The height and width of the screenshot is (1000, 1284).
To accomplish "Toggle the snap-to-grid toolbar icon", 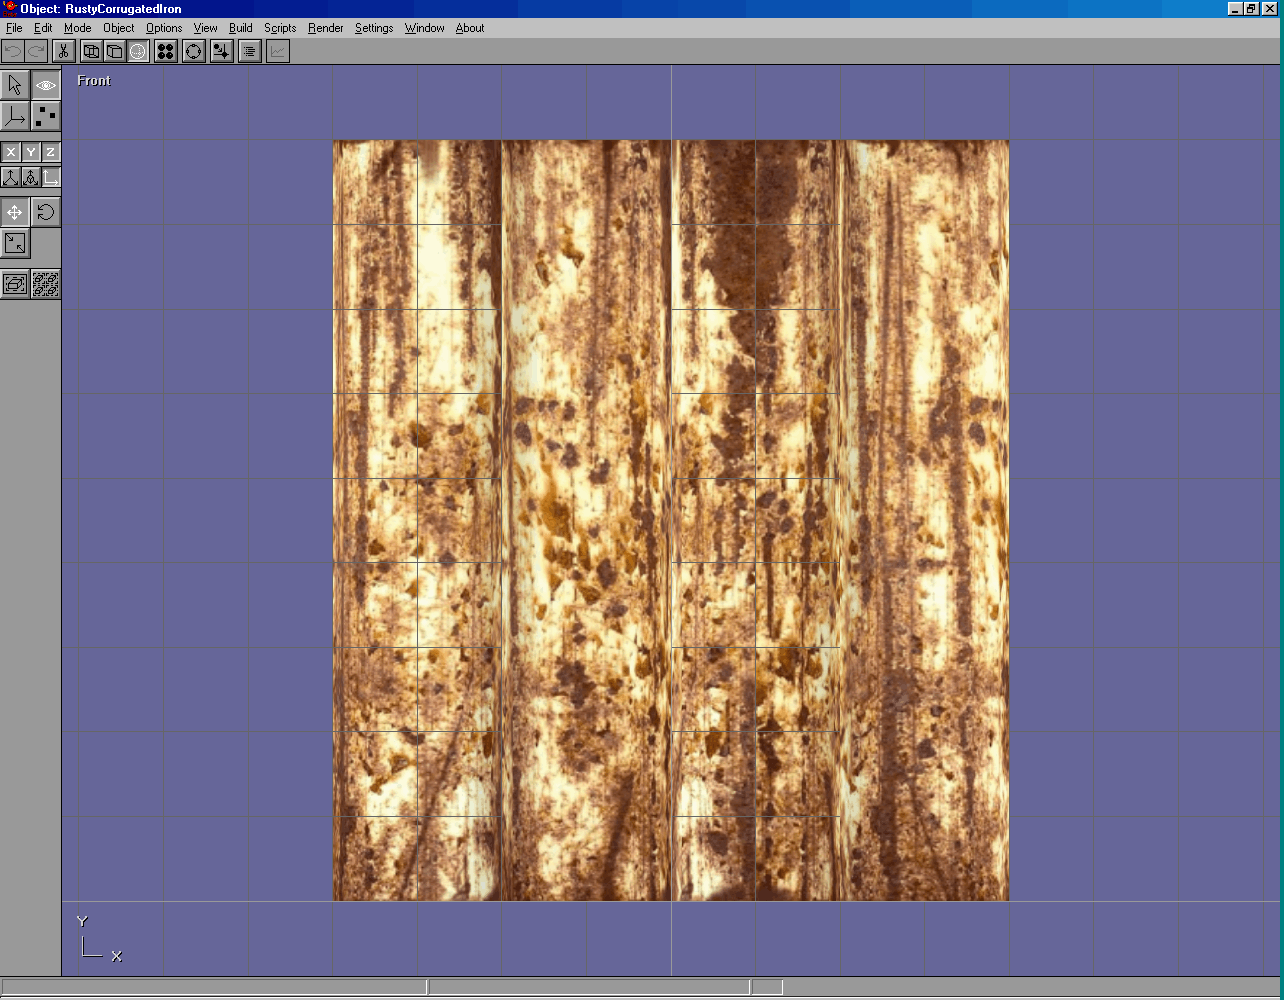I will (222, 51).
